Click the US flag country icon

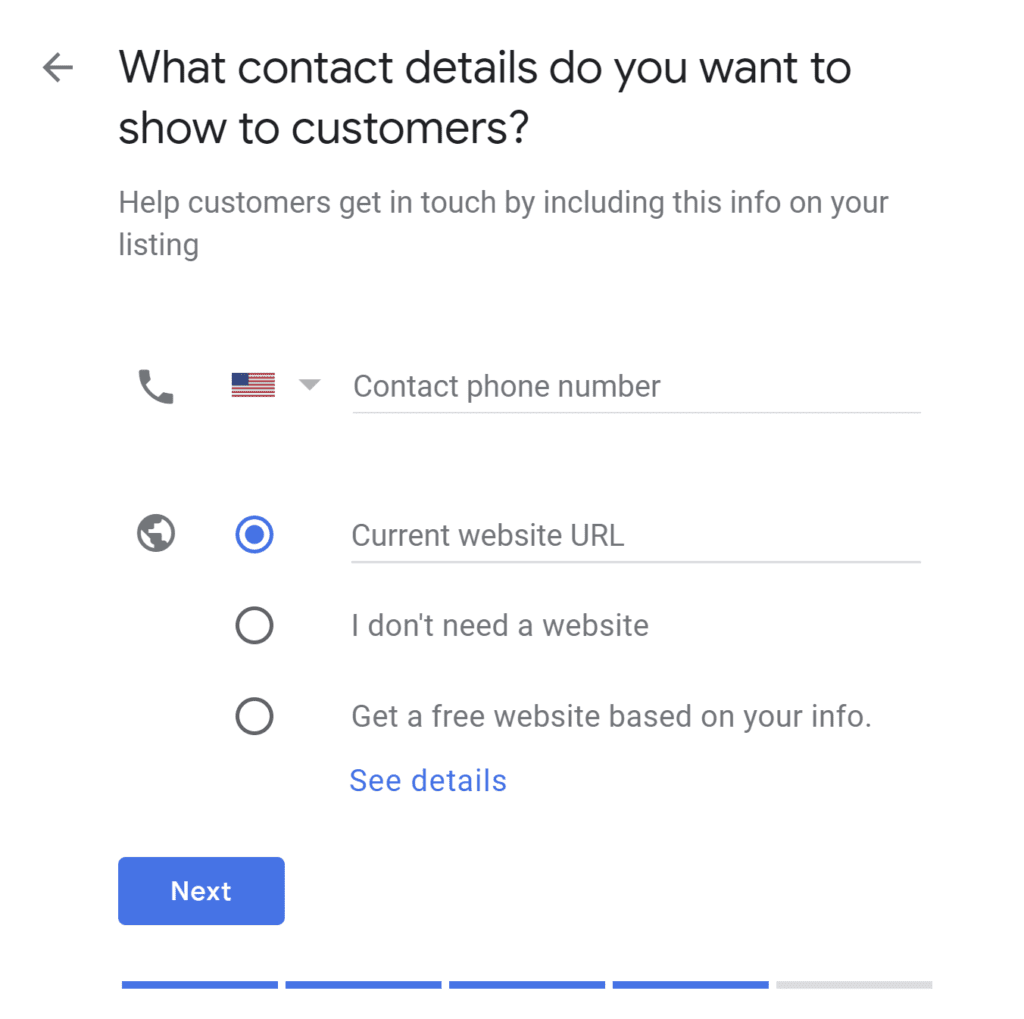[253, 385]
